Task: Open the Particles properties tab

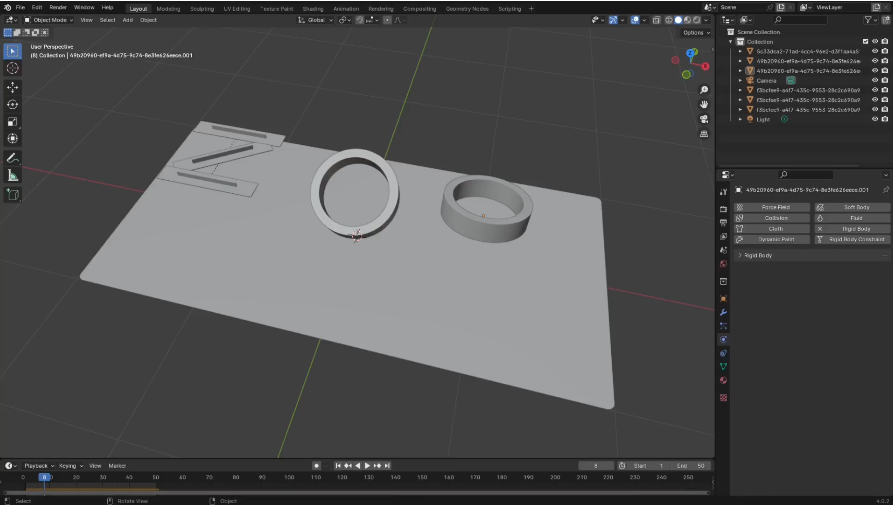Action: point(723,326)
